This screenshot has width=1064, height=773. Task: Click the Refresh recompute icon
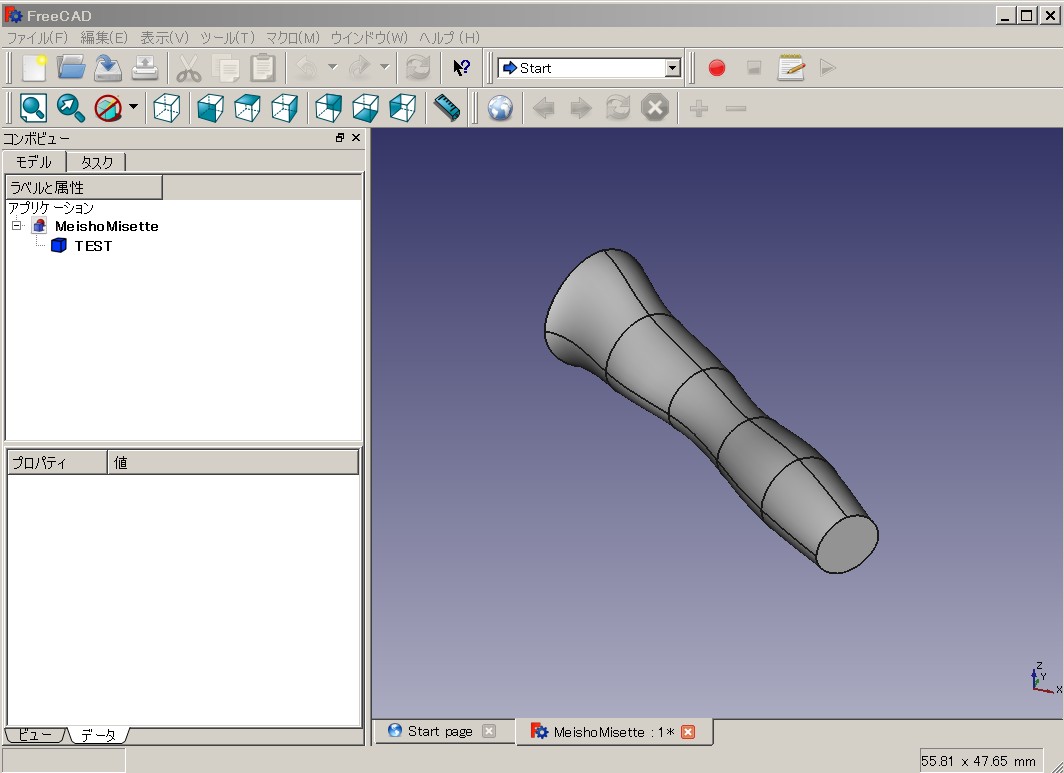coord(417,68)
